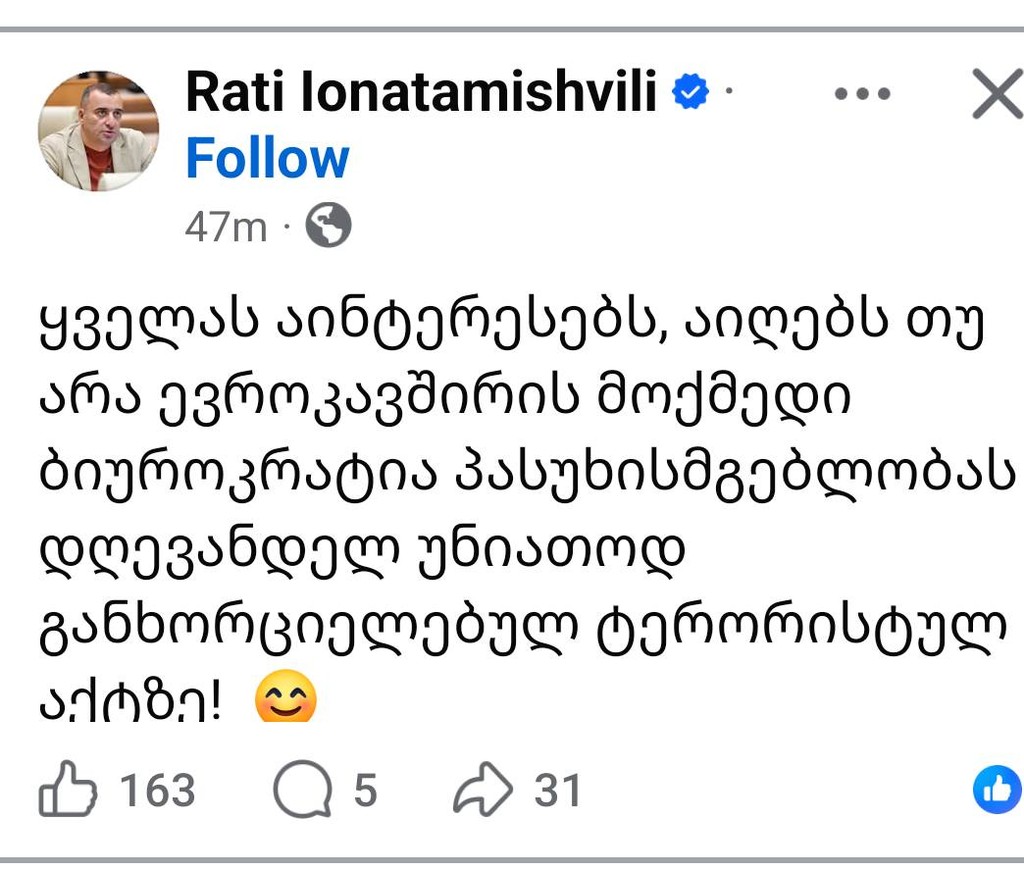Click the public audience globe icon
This screenshot has width=1024, height=869.
330,225
